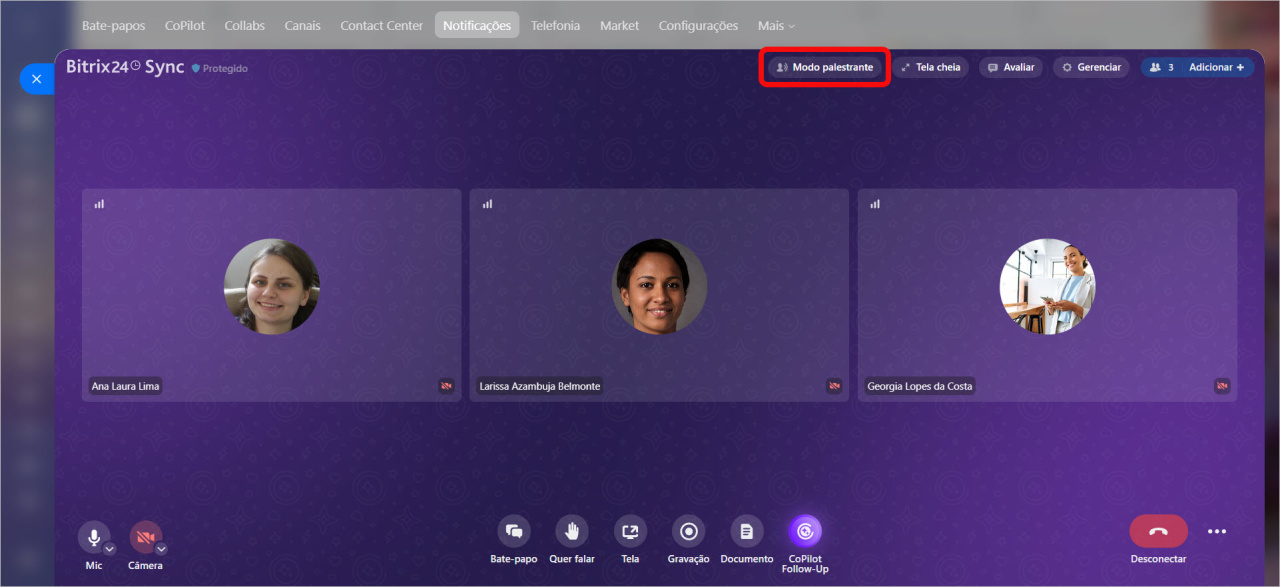Click Georgia Lopes da Costa's avatar

click(x=1047, y=286)
